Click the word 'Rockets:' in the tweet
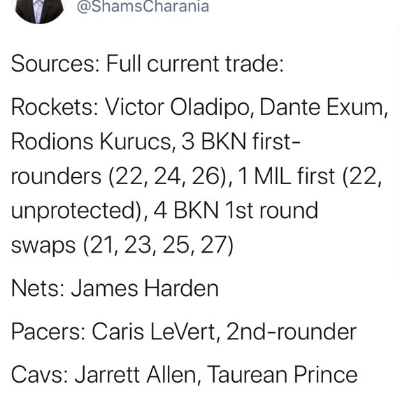This screenshot has height=398, width=400. click(55, 108)
